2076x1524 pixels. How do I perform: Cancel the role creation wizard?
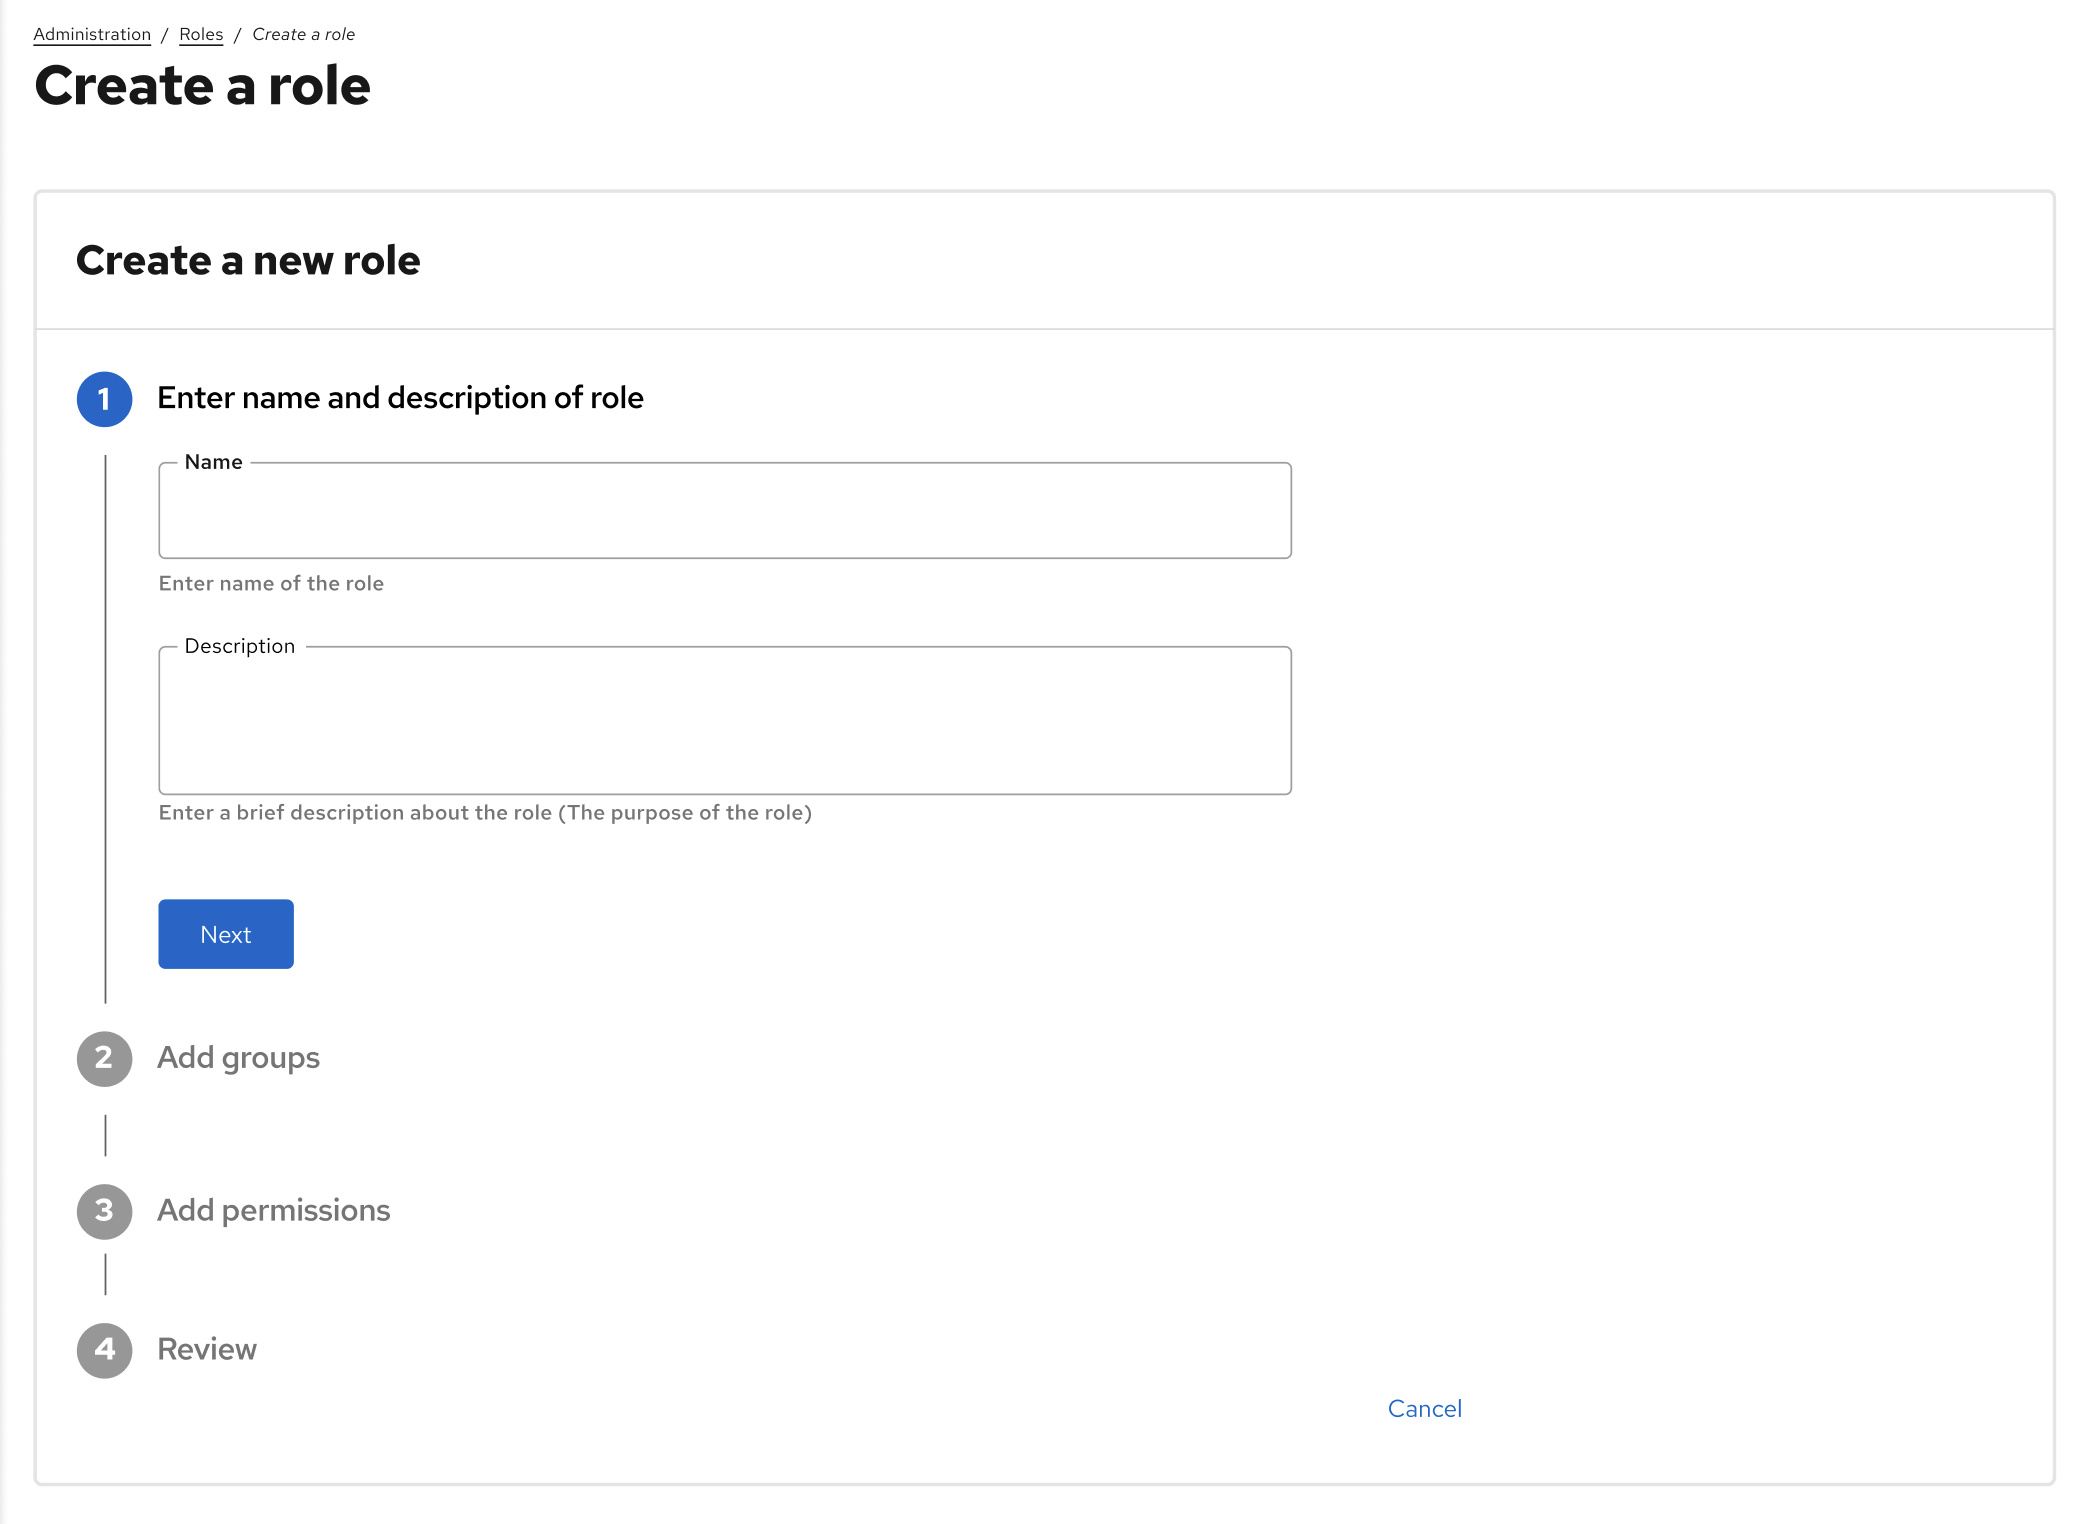(1424, 1408)
